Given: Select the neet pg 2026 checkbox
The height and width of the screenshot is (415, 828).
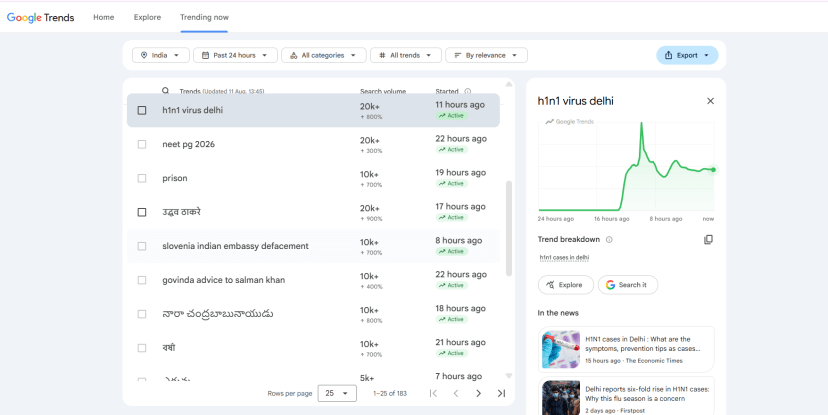Looking at the screenshot, I should (x=142, y=144).
